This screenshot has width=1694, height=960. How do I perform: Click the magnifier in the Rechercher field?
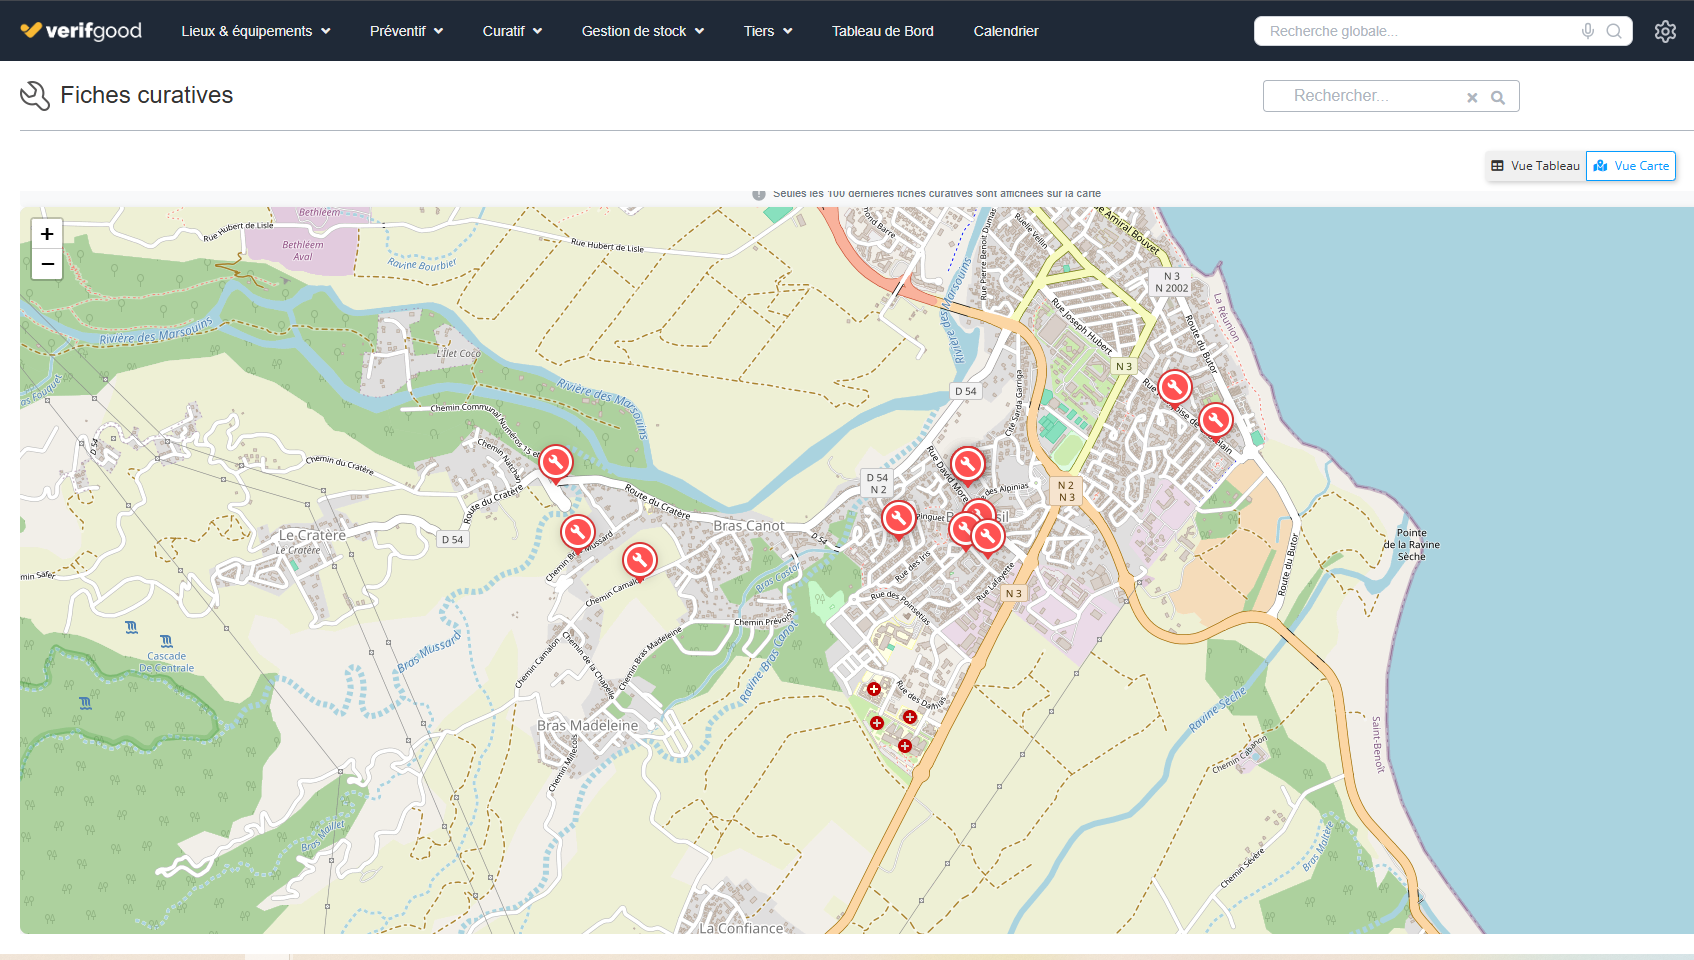pos(1498,97)
